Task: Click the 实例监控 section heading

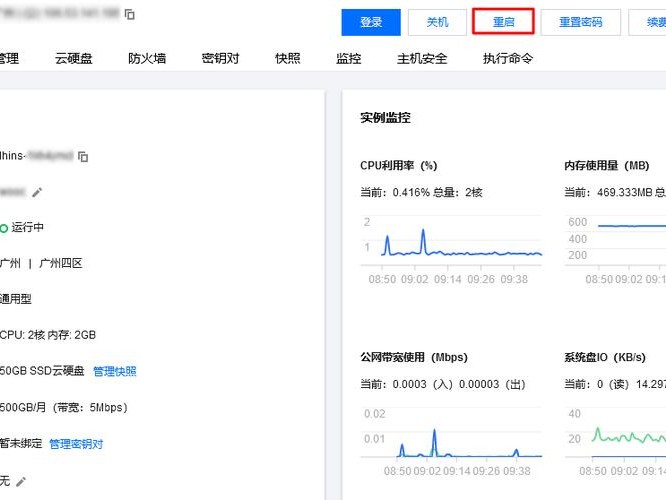Action: (385, 118)
